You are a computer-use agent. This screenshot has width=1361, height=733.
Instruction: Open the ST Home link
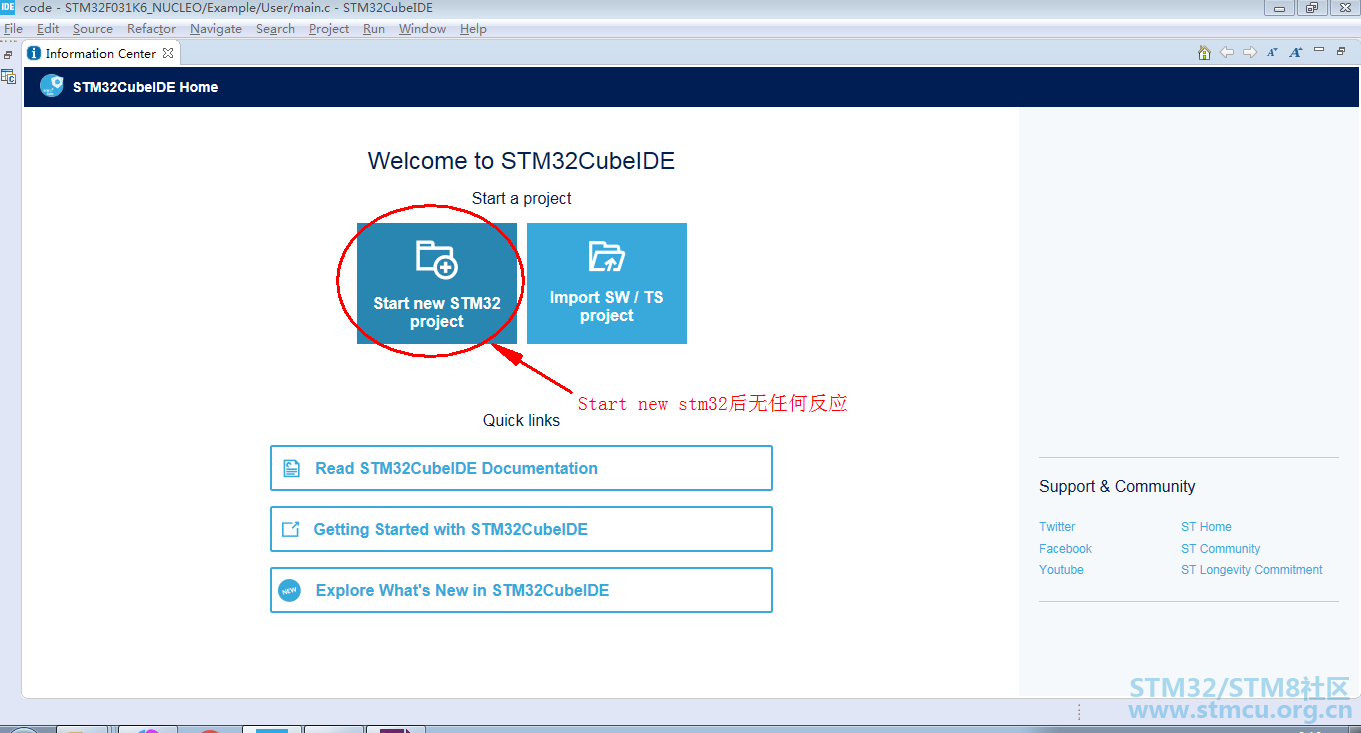[x=1206, y=527]
